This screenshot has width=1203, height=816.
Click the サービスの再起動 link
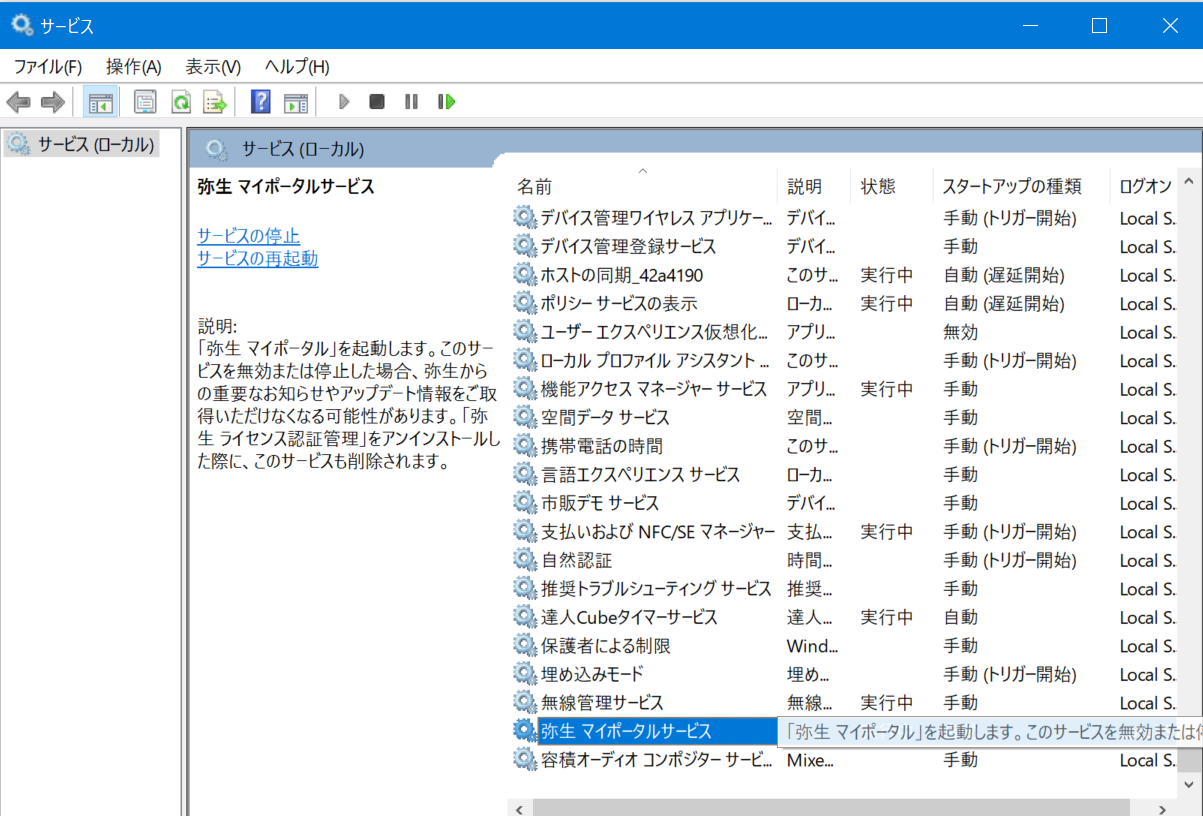(257, 259)
